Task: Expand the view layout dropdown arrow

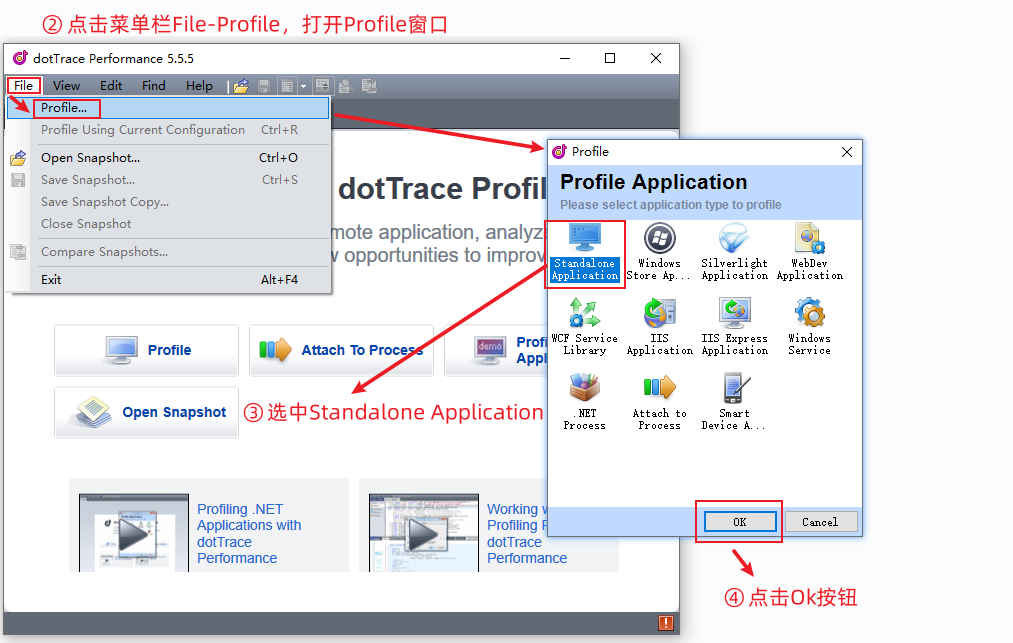Action: tap(303, 86)
